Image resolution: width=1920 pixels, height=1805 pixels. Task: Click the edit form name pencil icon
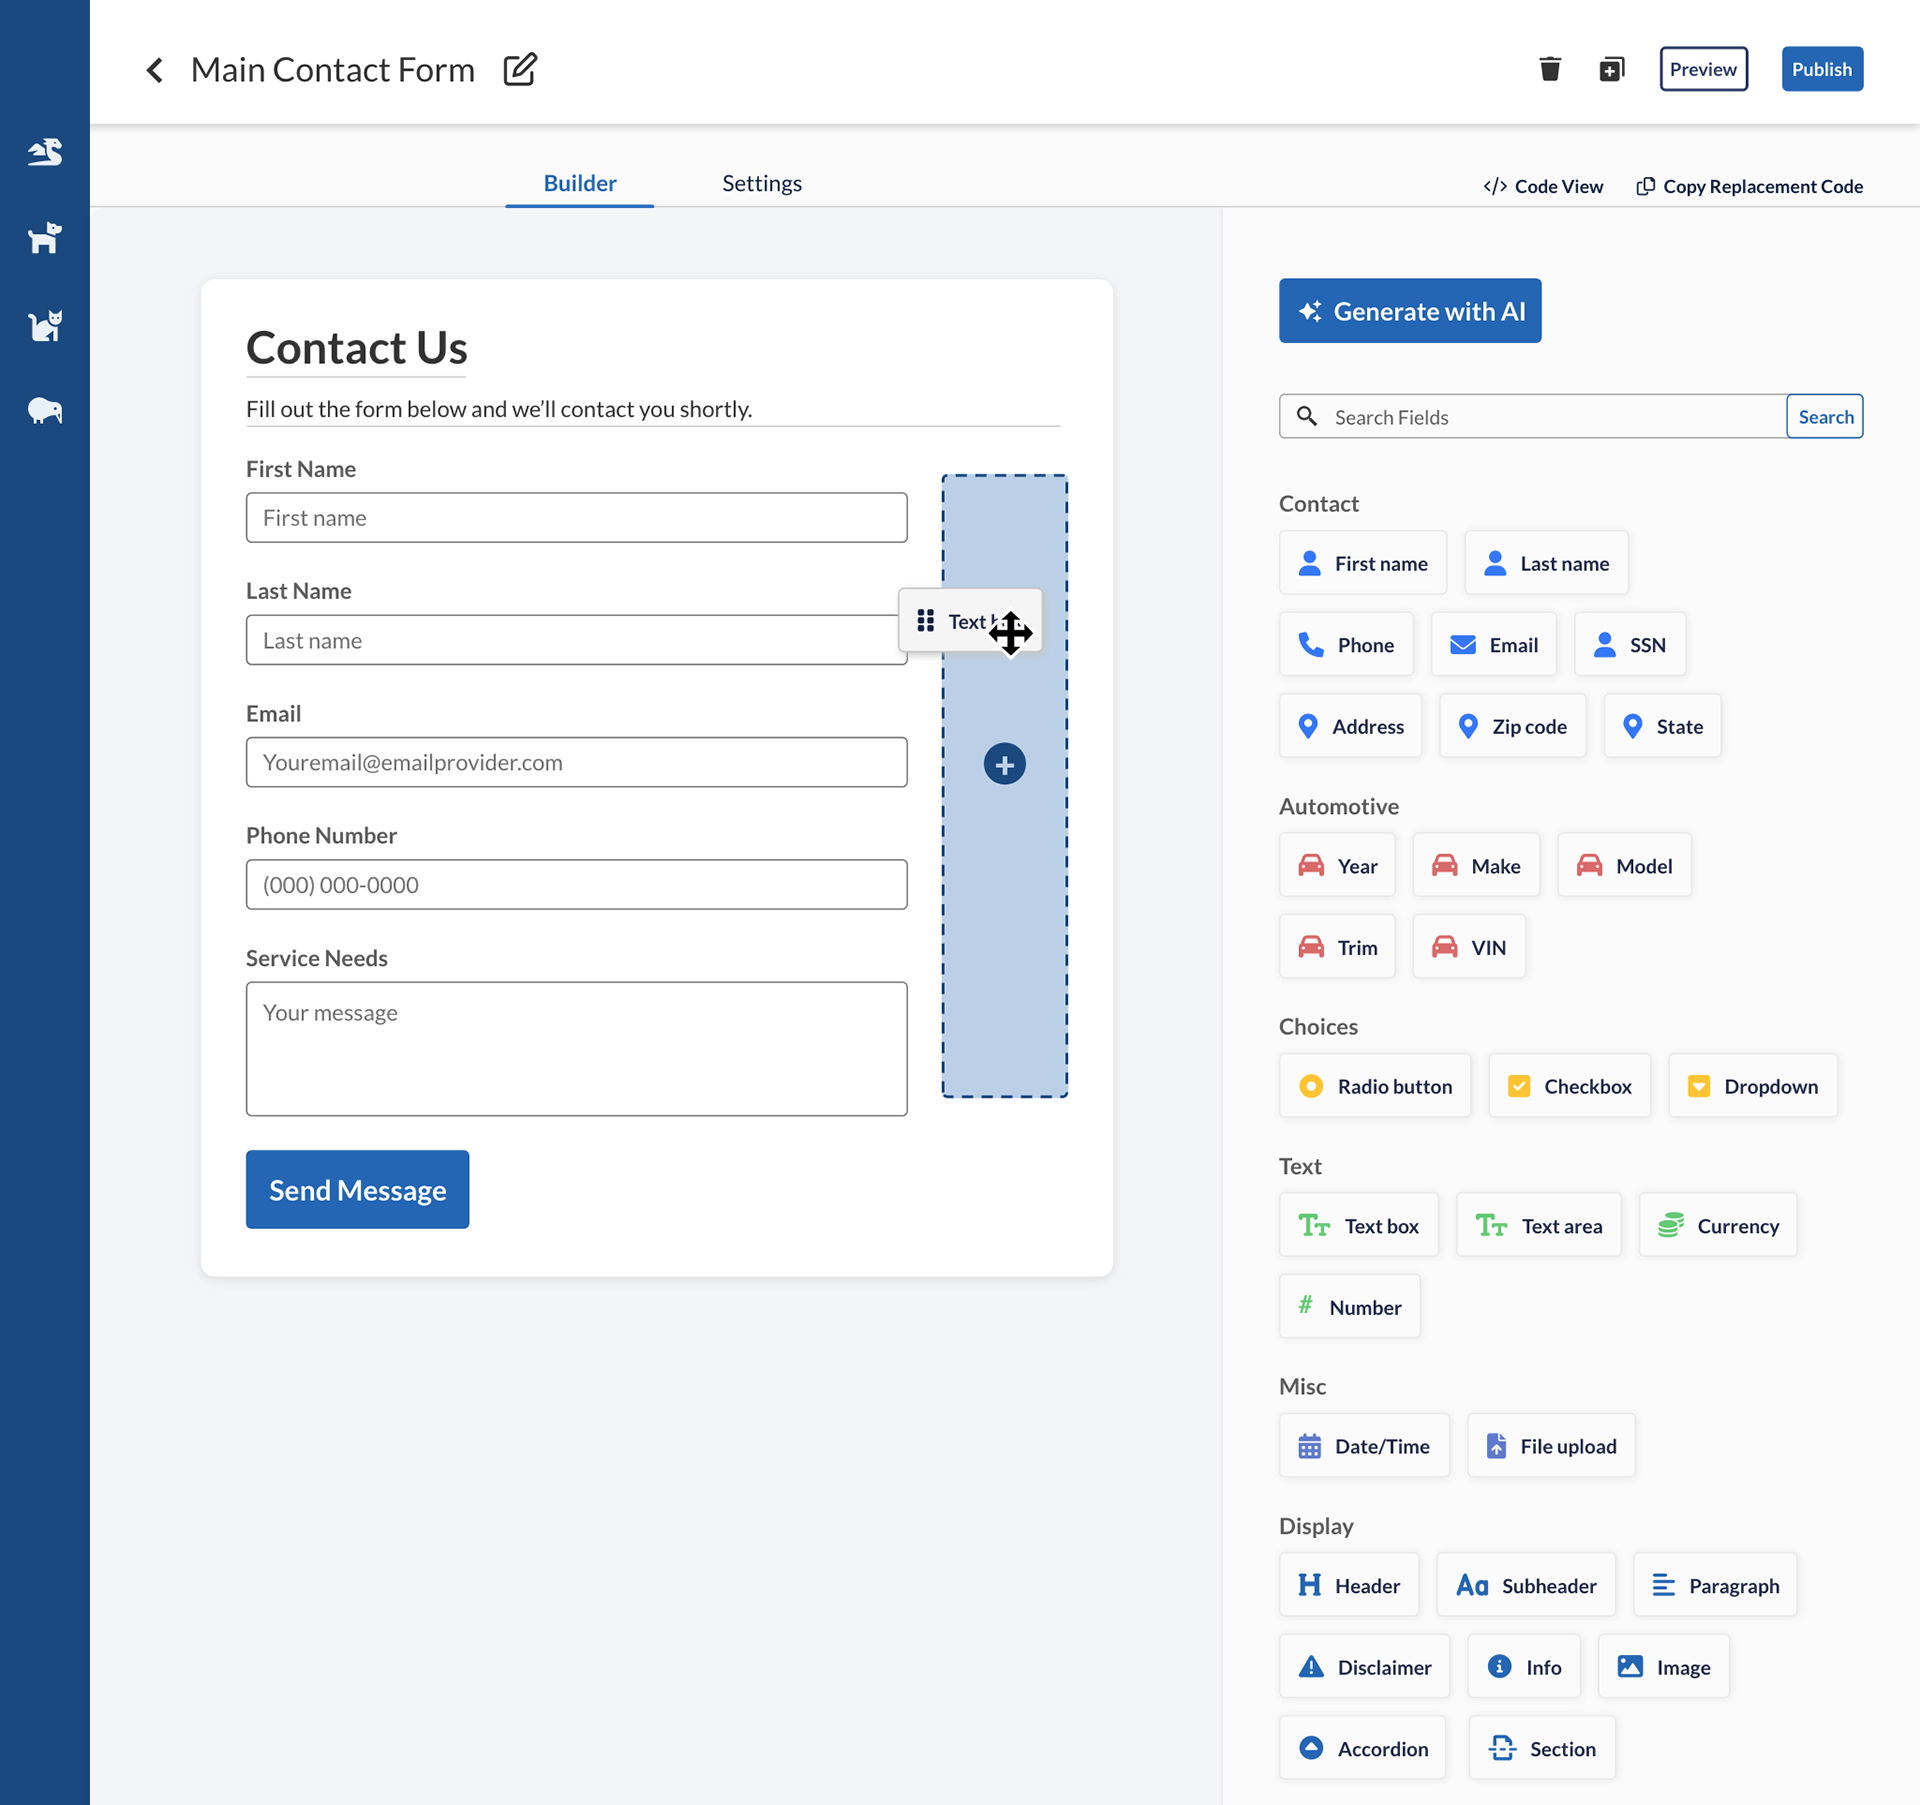tap(520, 69)
